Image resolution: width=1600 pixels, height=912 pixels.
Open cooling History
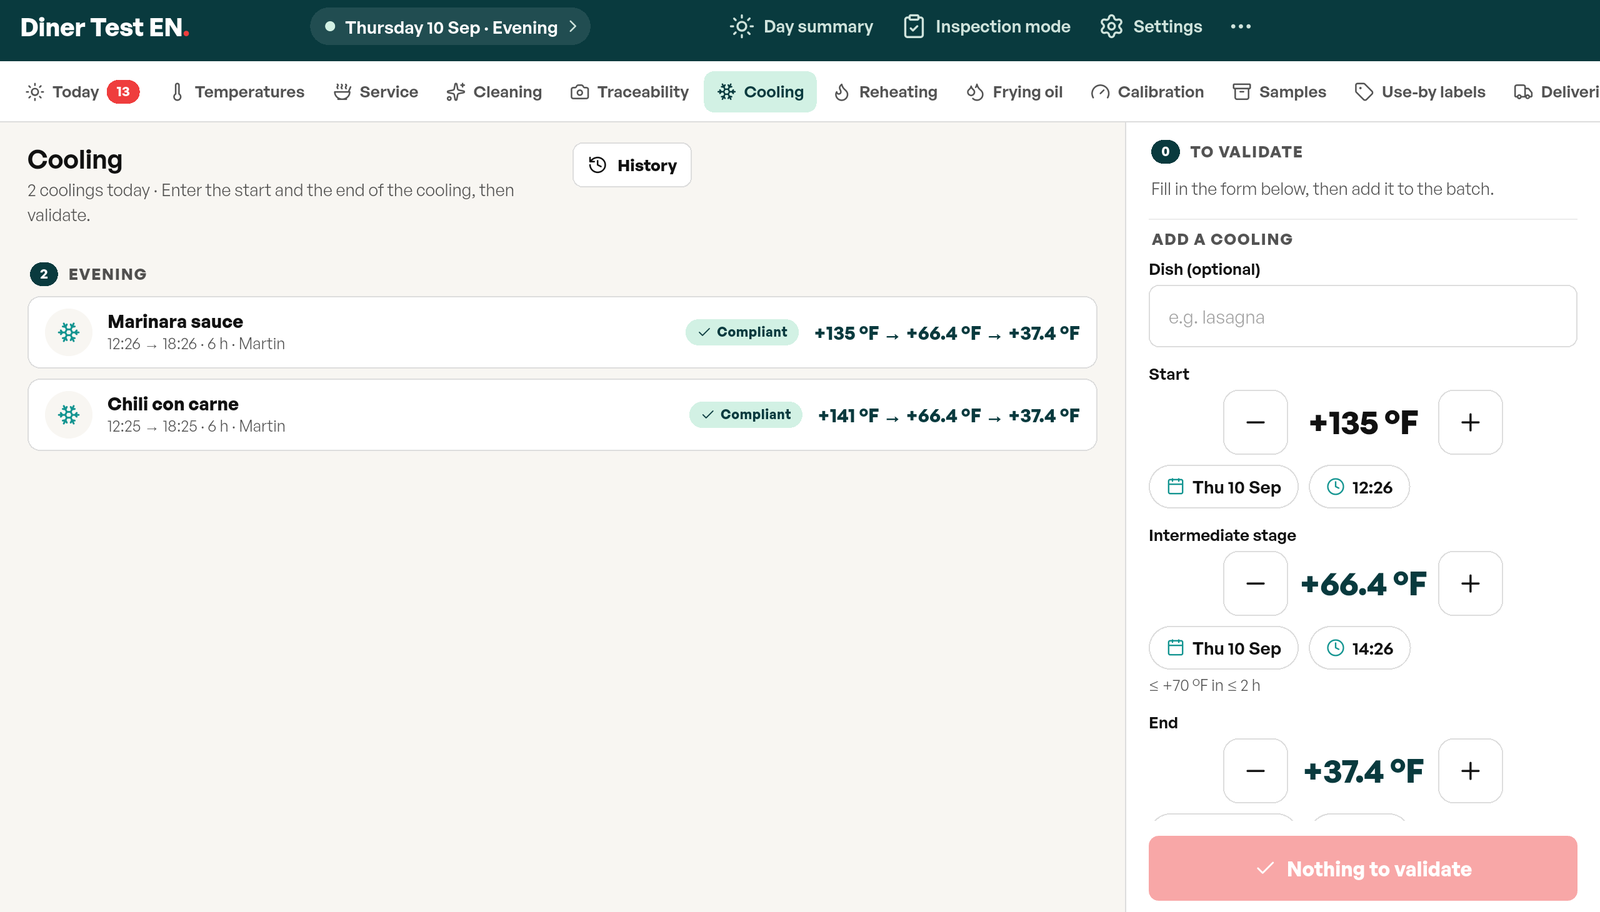click(632, 165)
